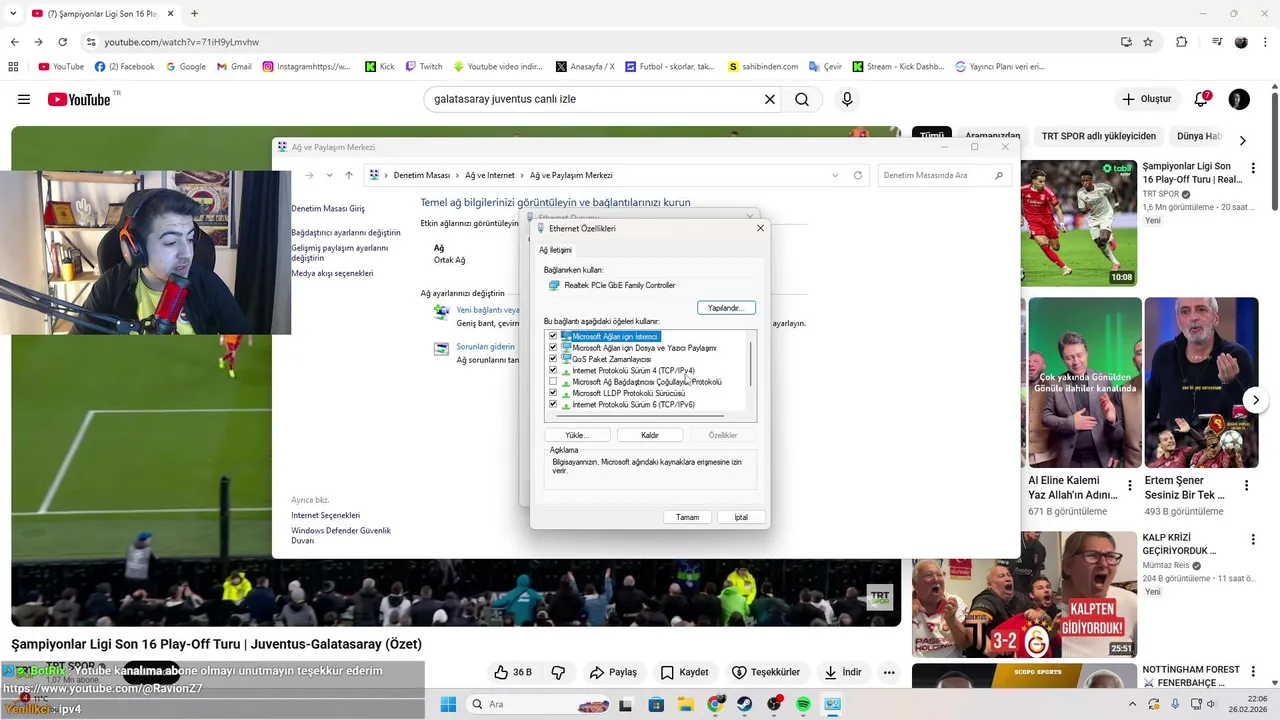The width and height of the screenshot is (1280, 720).
Task: Open options for Al Eline Kalemi short
Action: [1130, 485]
